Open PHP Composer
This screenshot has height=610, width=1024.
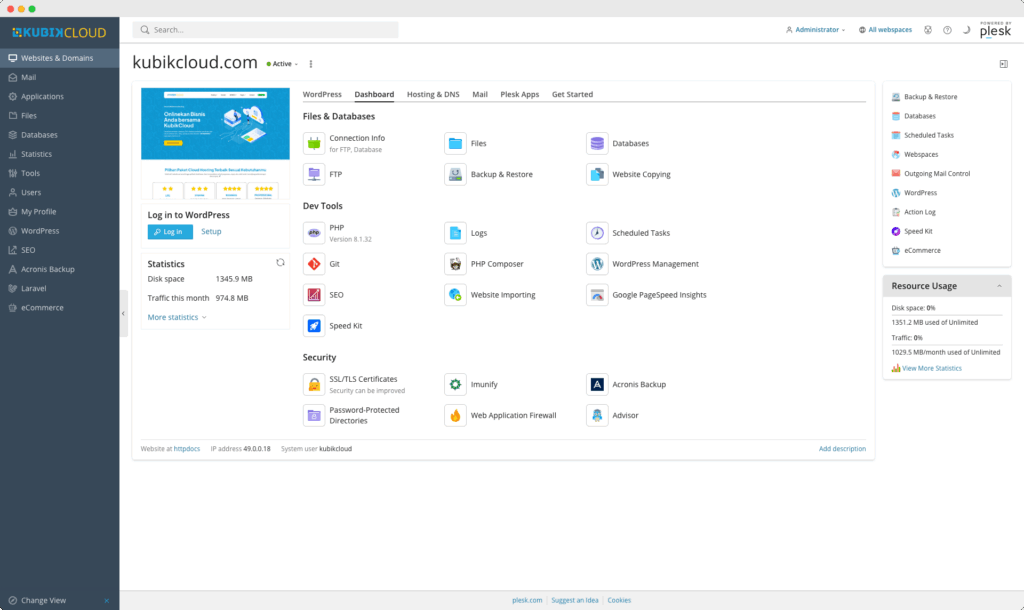tap(484, 264)
